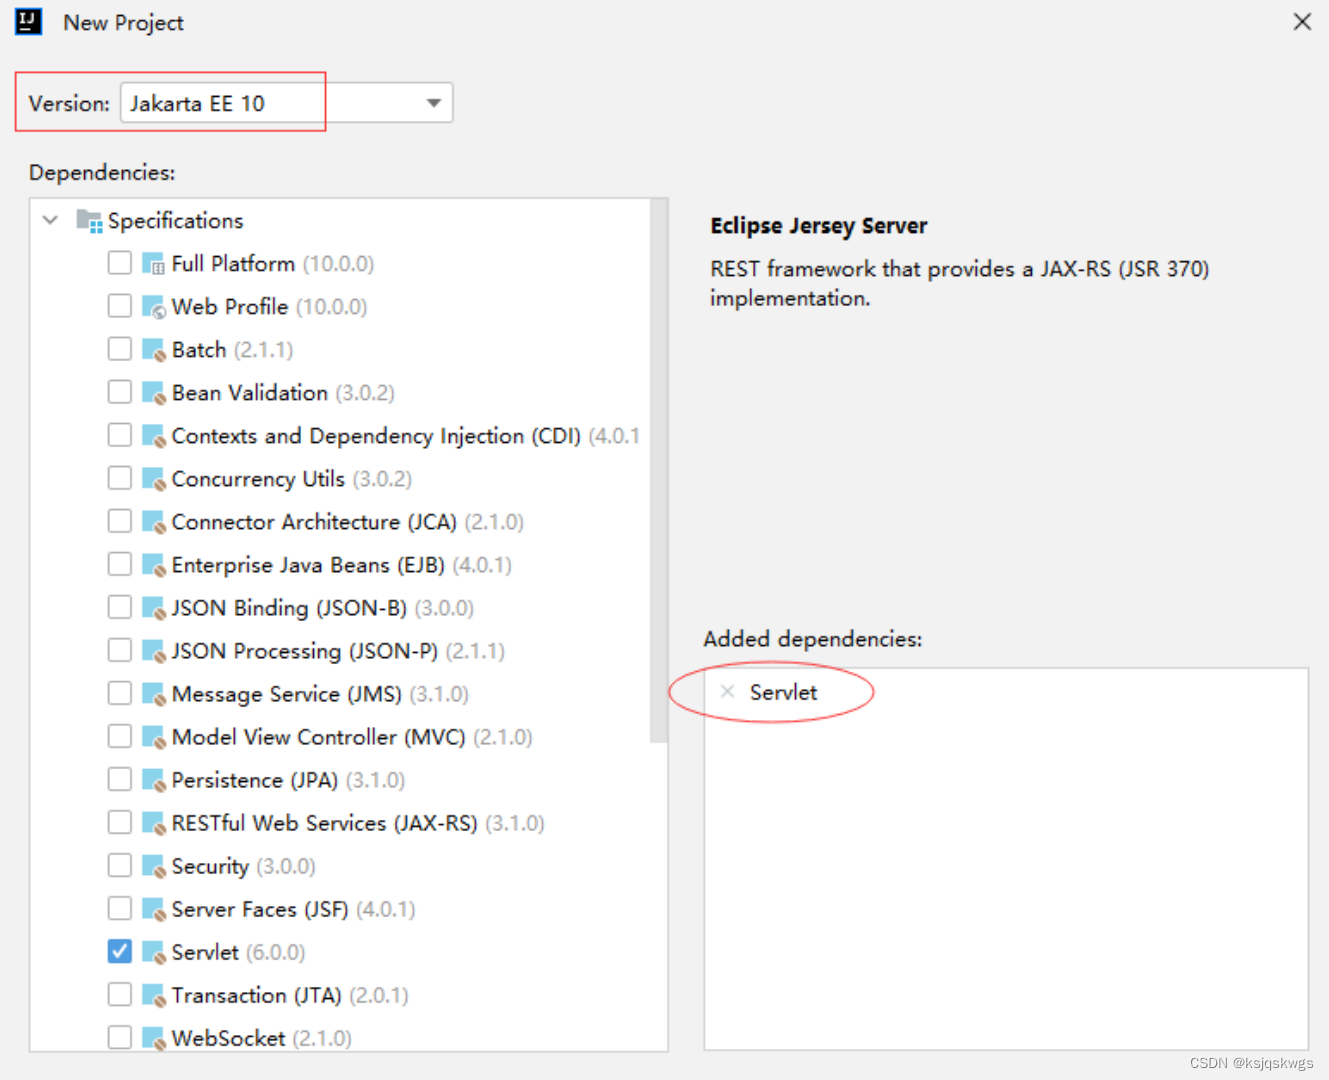Screen dimensions: 1329x1080
Task: Click the JSON Processing (JSON-P) label
Action: point(338,651)
